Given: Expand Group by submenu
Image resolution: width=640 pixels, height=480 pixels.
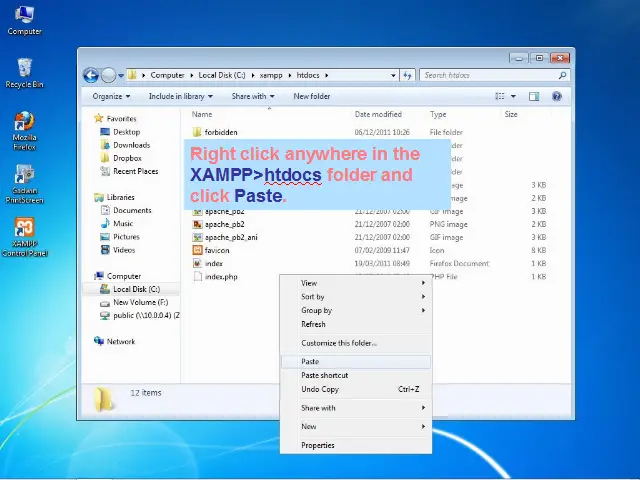Looking at the screenshot, I should tap(356, 310).
